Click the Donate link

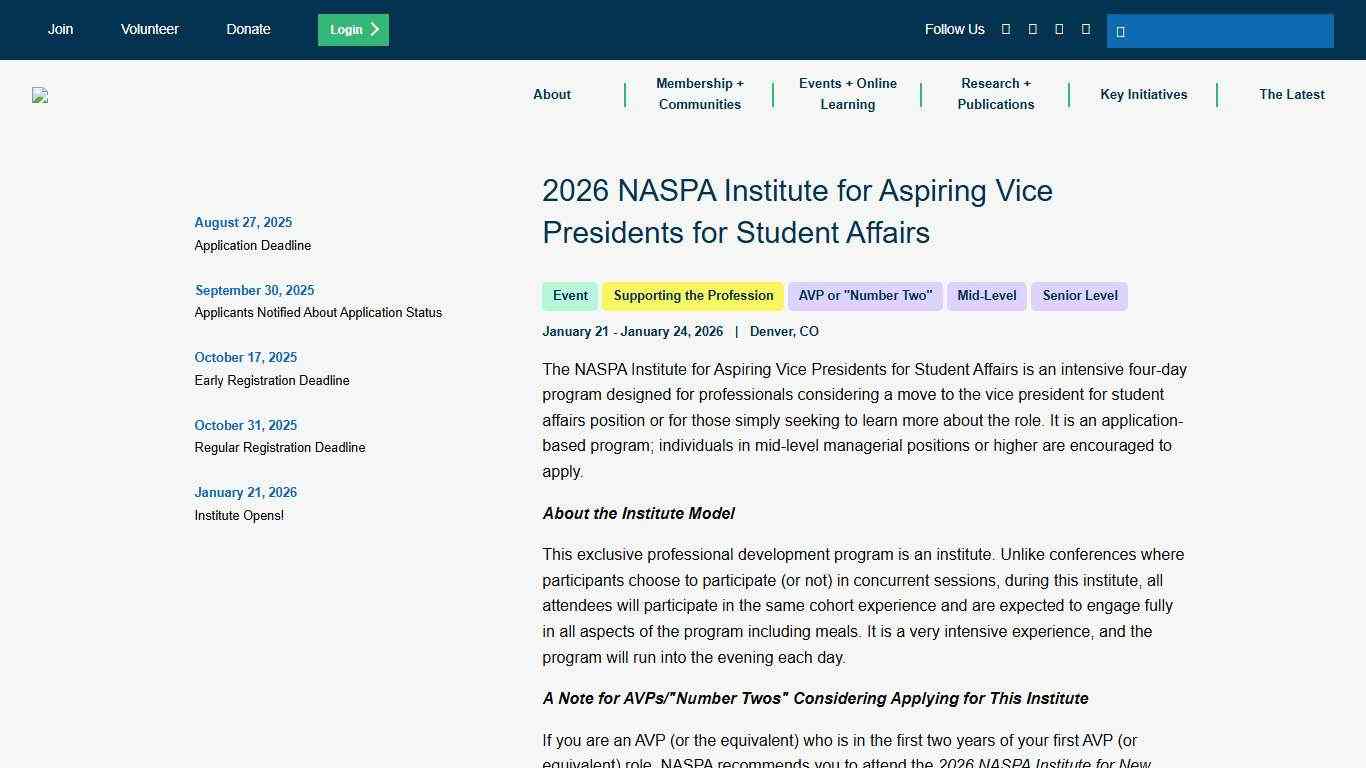tap(248, 29)
